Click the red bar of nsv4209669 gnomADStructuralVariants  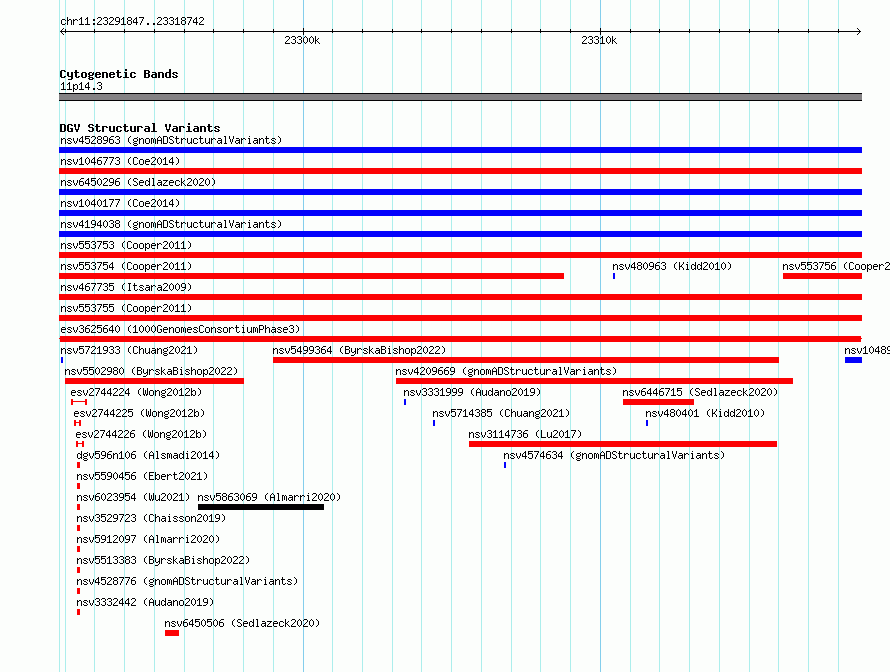point(594,381)
